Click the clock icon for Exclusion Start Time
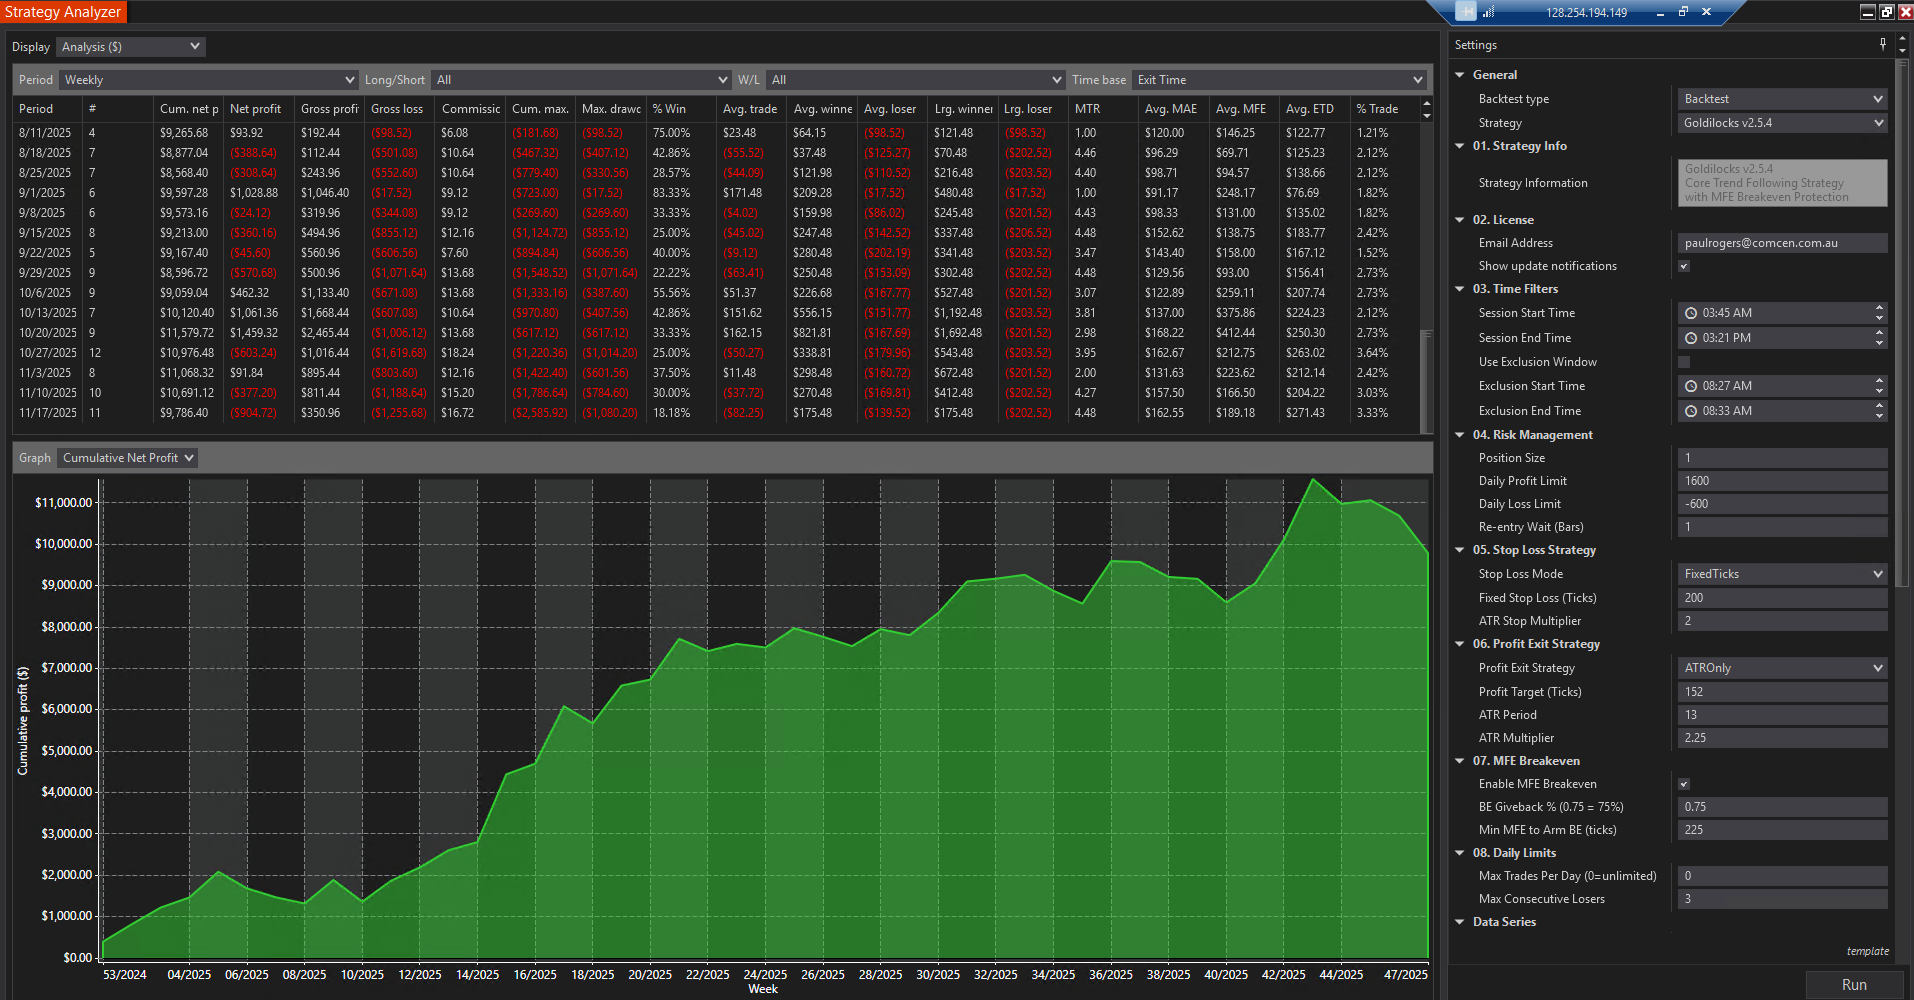 click(x=1691, y=386)
